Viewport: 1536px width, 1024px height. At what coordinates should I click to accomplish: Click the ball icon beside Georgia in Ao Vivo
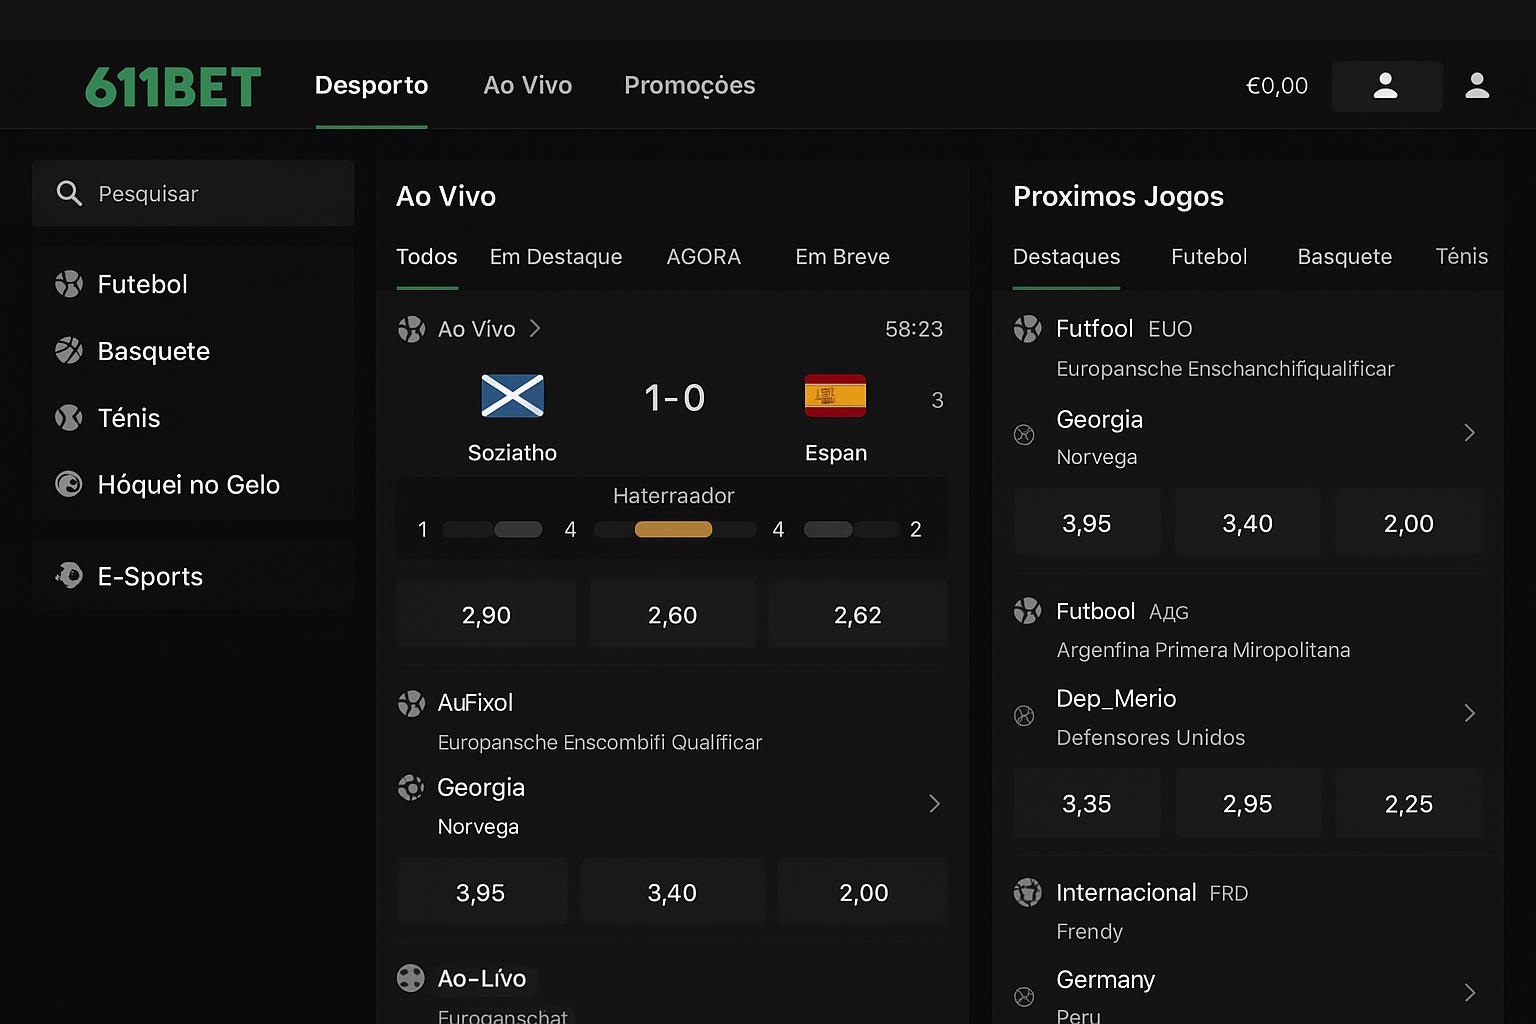tap(411, 788)
